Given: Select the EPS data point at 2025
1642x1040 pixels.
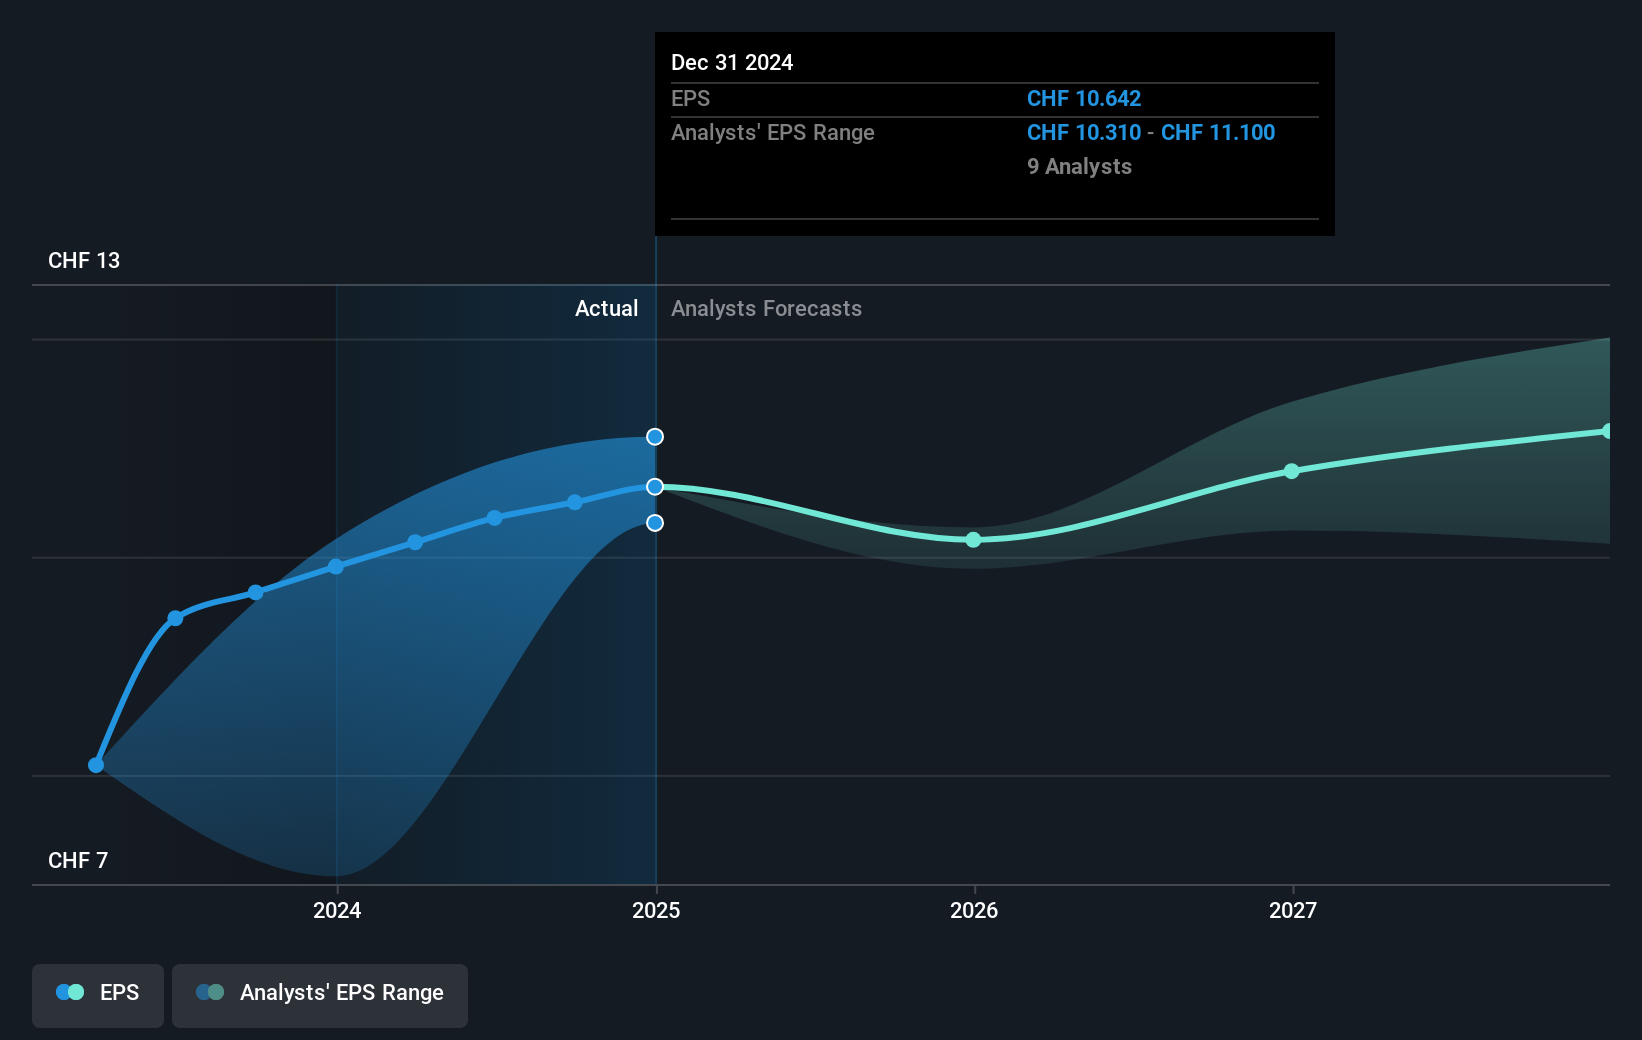Looking at the screenshot, I should coord(655,487).
